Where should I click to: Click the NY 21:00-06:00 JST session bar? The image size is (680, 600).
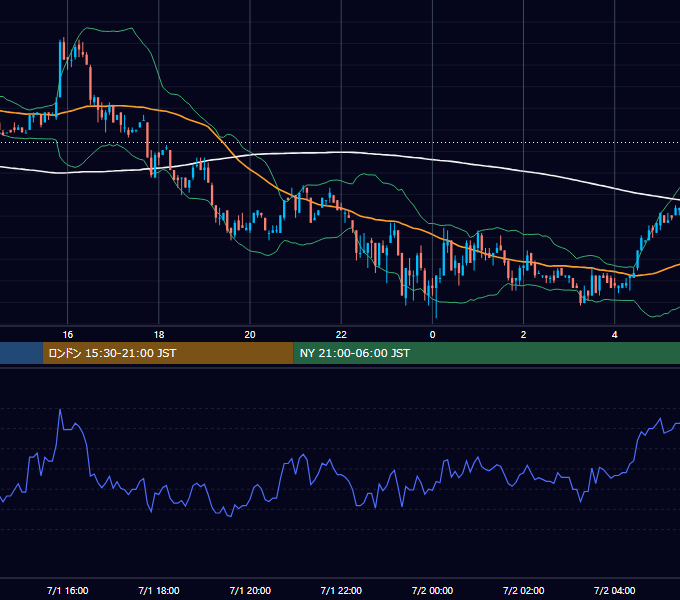(x=487, y=353)
